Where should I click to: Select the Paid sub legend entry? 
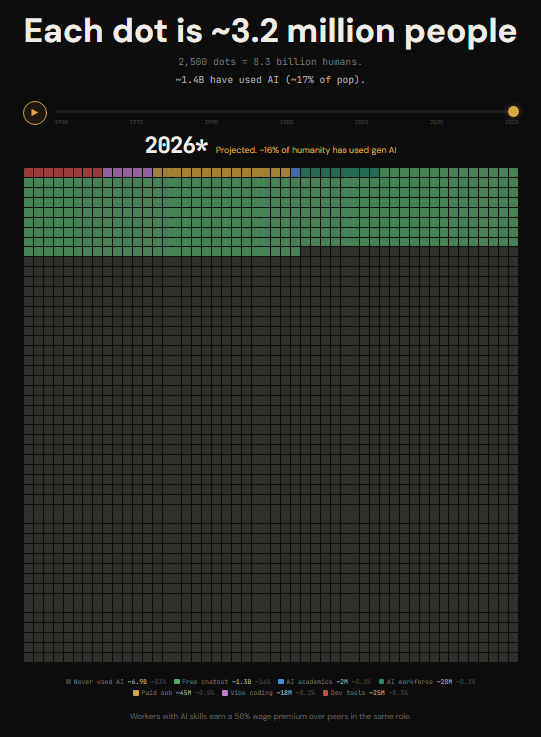tap(173, 693)
